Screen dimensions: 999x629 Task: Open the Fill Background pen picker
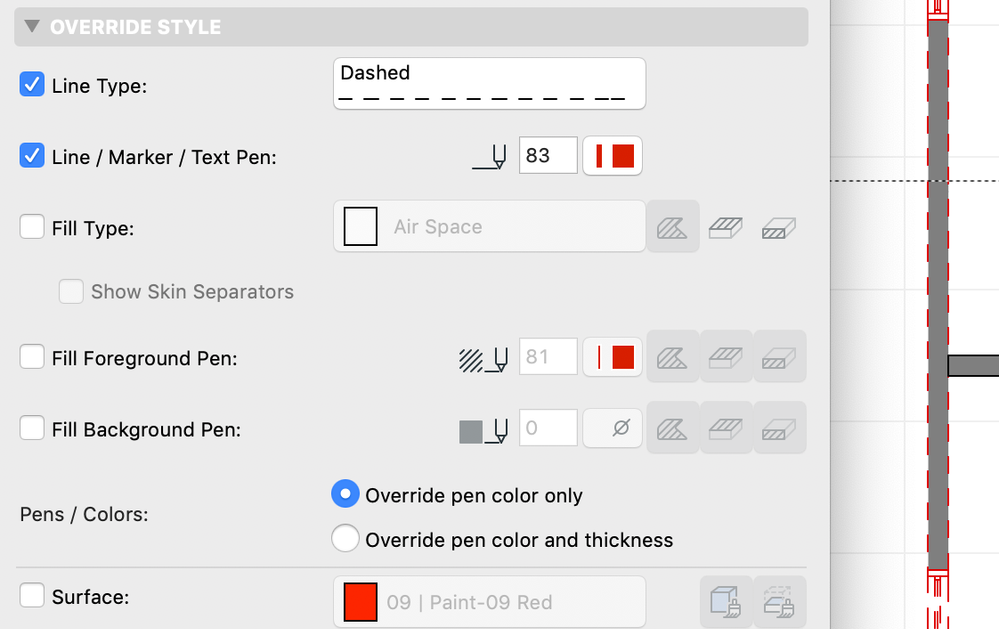pos(612,427)
